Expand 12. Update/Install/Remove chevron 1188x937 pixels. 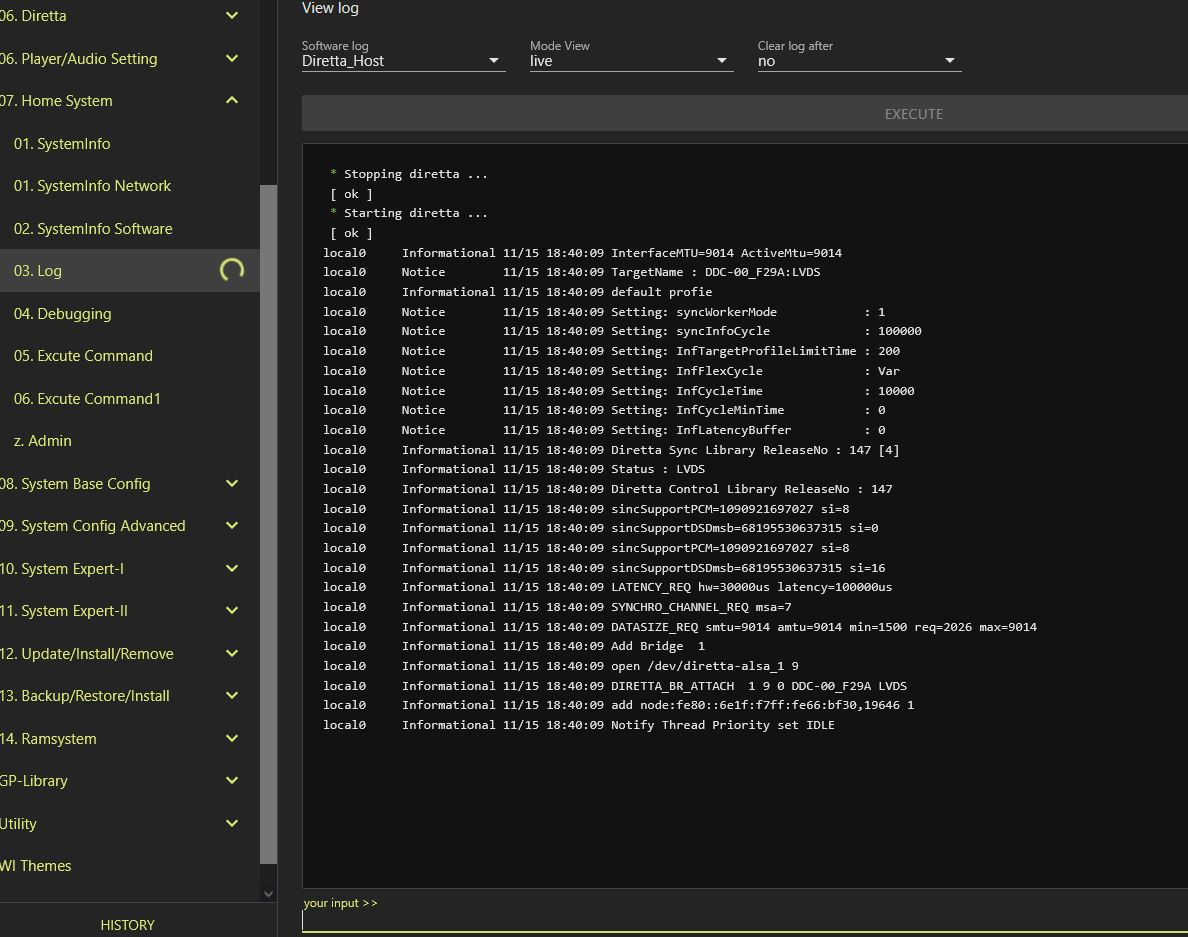(x=232, y=653)
